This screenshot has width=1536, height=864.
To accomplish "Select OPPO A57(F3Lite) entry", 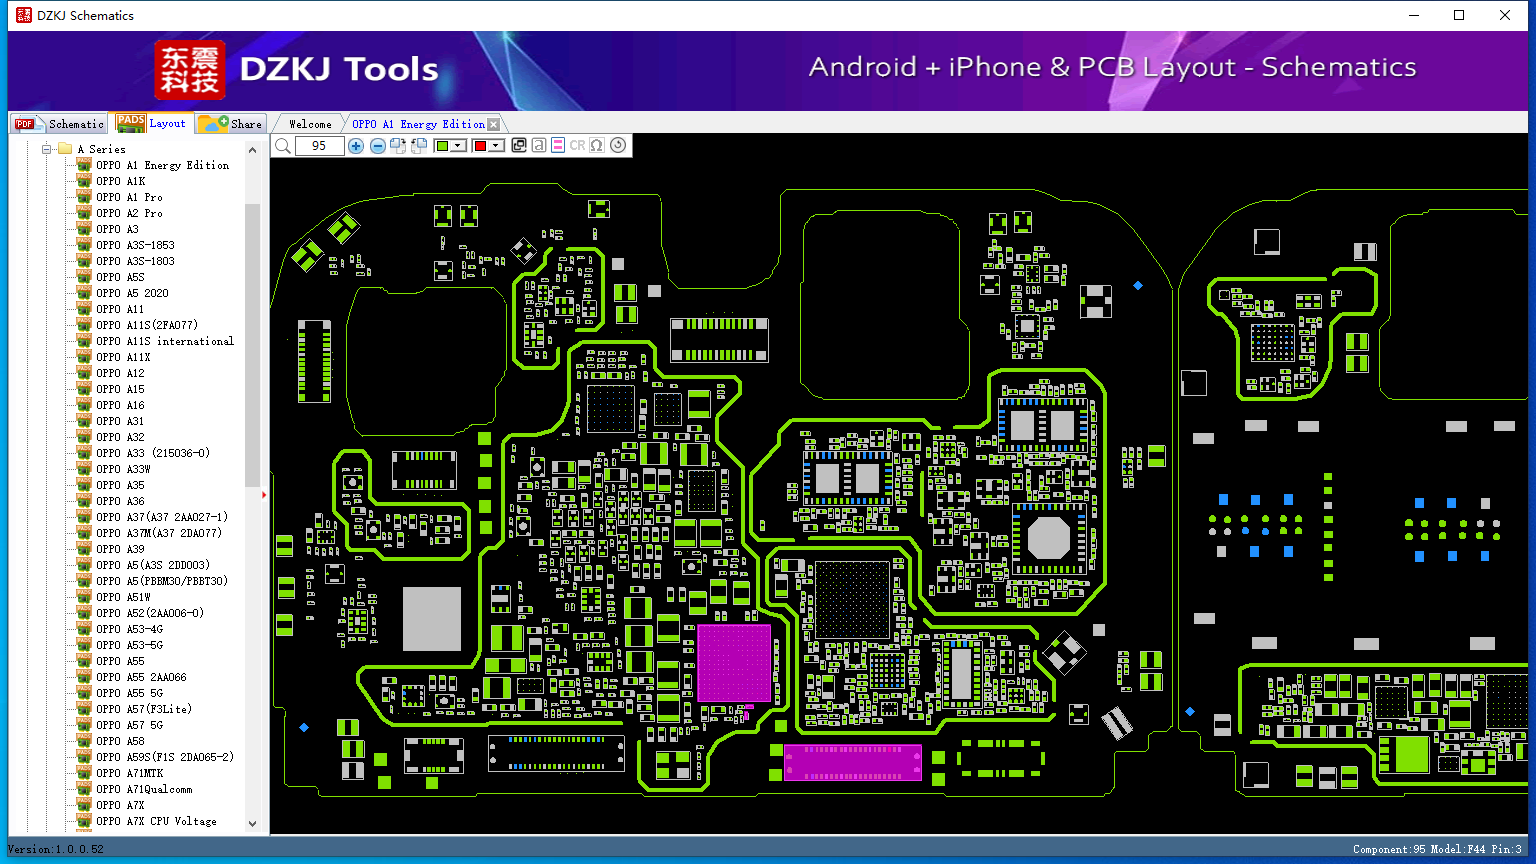I will click(144, 709).
